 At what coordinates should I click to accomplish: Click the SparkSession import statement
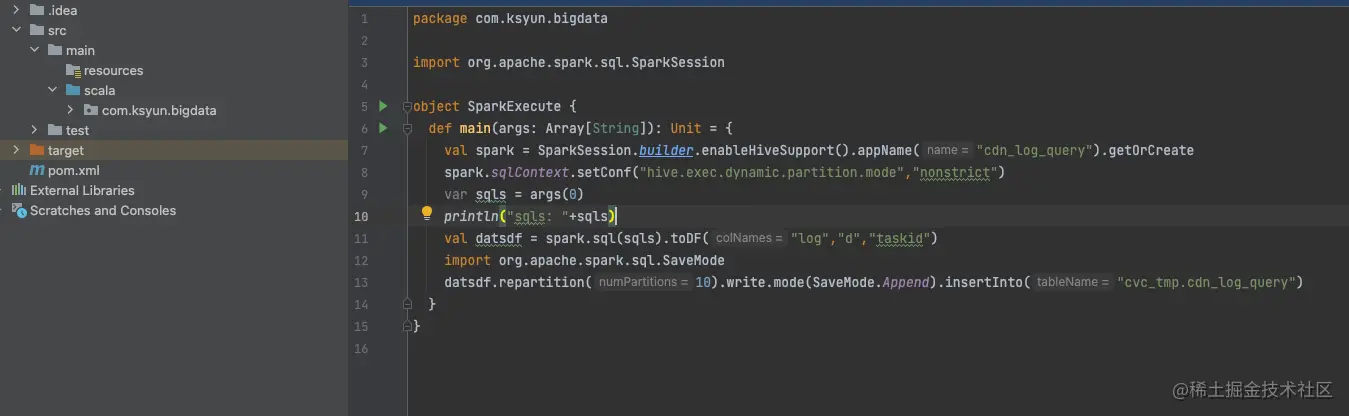pos(569,62)
